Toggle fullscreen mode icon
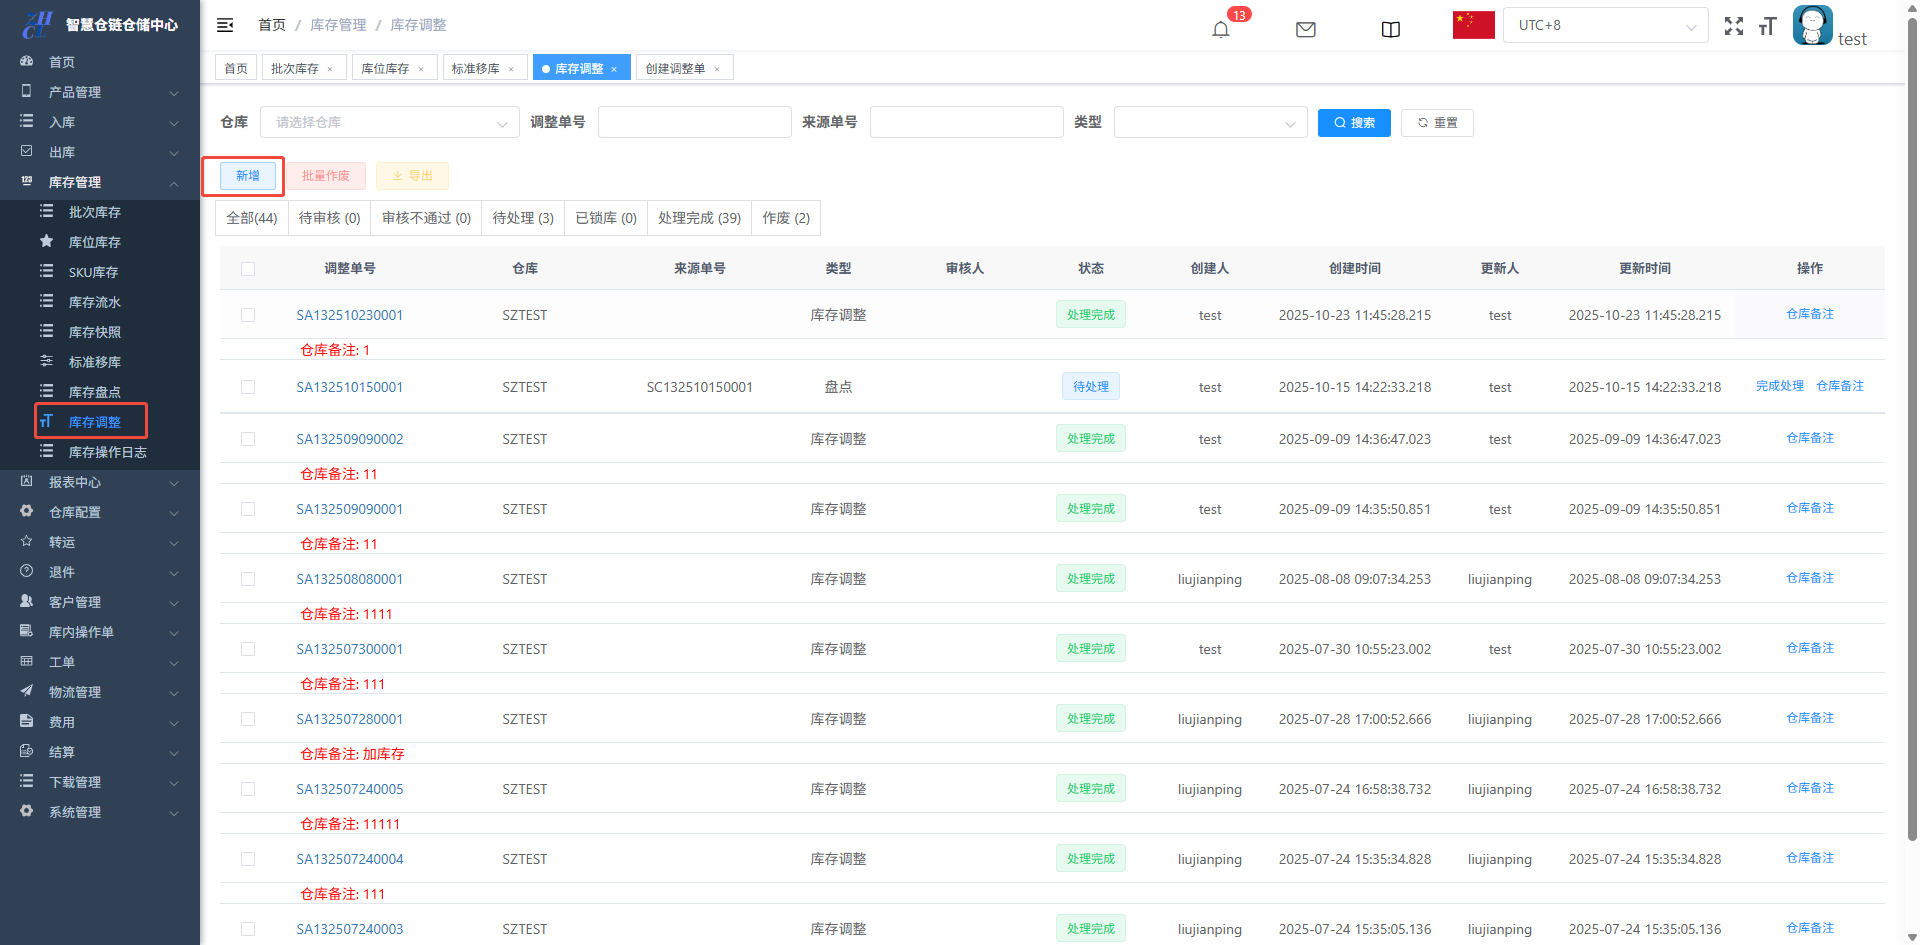This screenshot has width=1920, height=945. 1733,26
